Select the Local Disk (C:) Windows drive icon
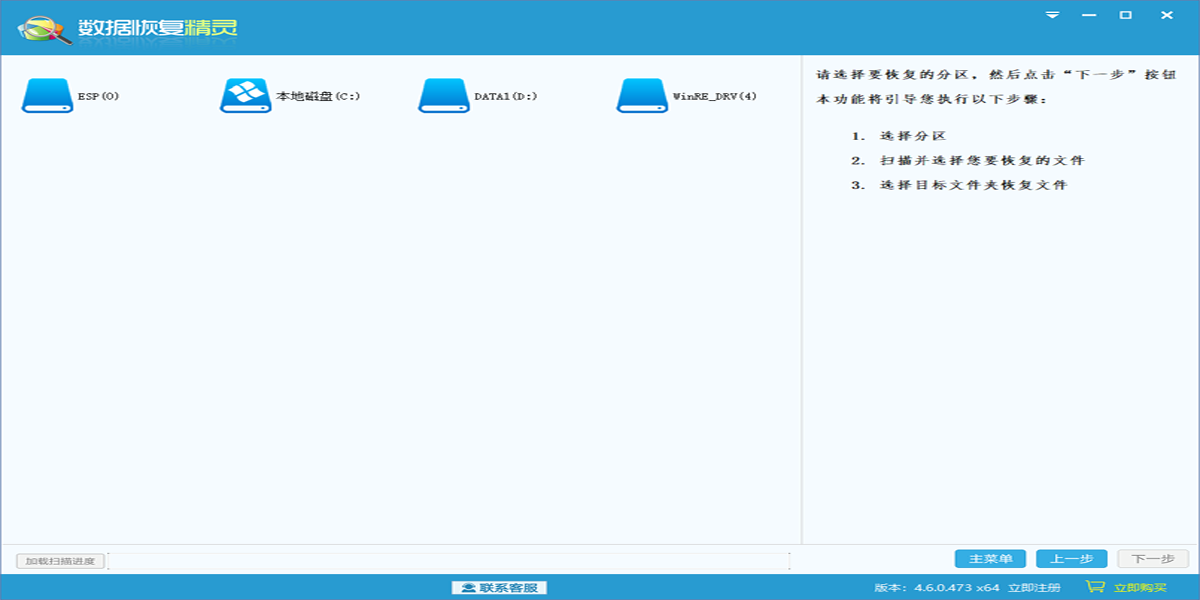The height and width of the screenshot is (600, 1200). coord(245,96)
